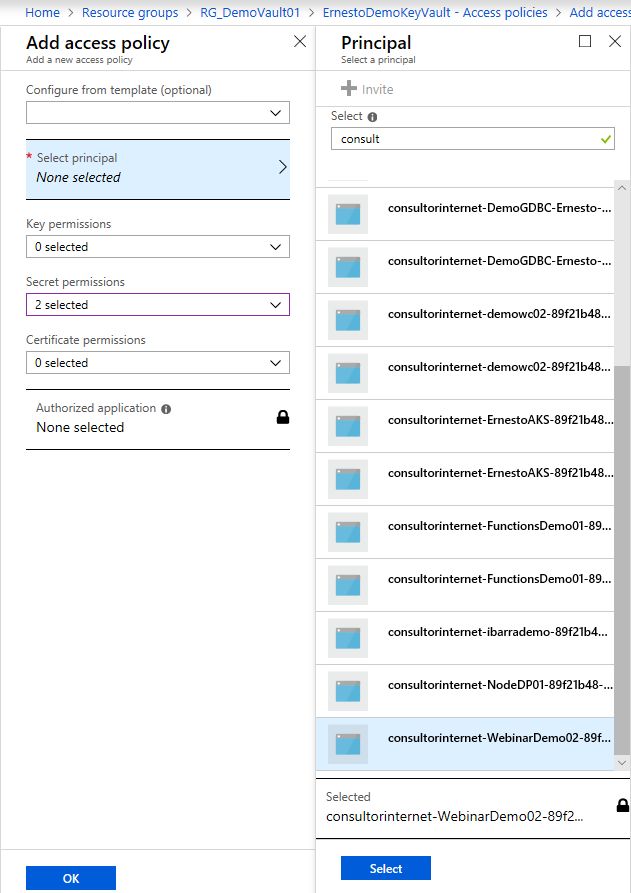Click the lock icon beside Authorized application
The image size is (631, 893).
[x=282, y=417]
